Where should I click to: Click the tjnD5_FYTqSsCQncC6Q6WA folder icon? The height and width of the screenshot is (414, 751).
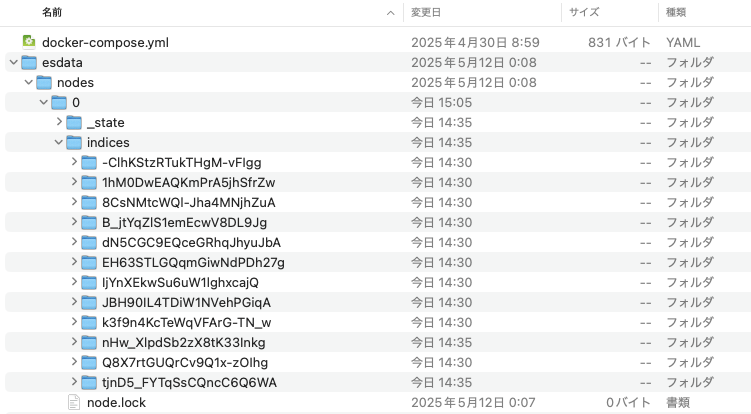point(89,383)
